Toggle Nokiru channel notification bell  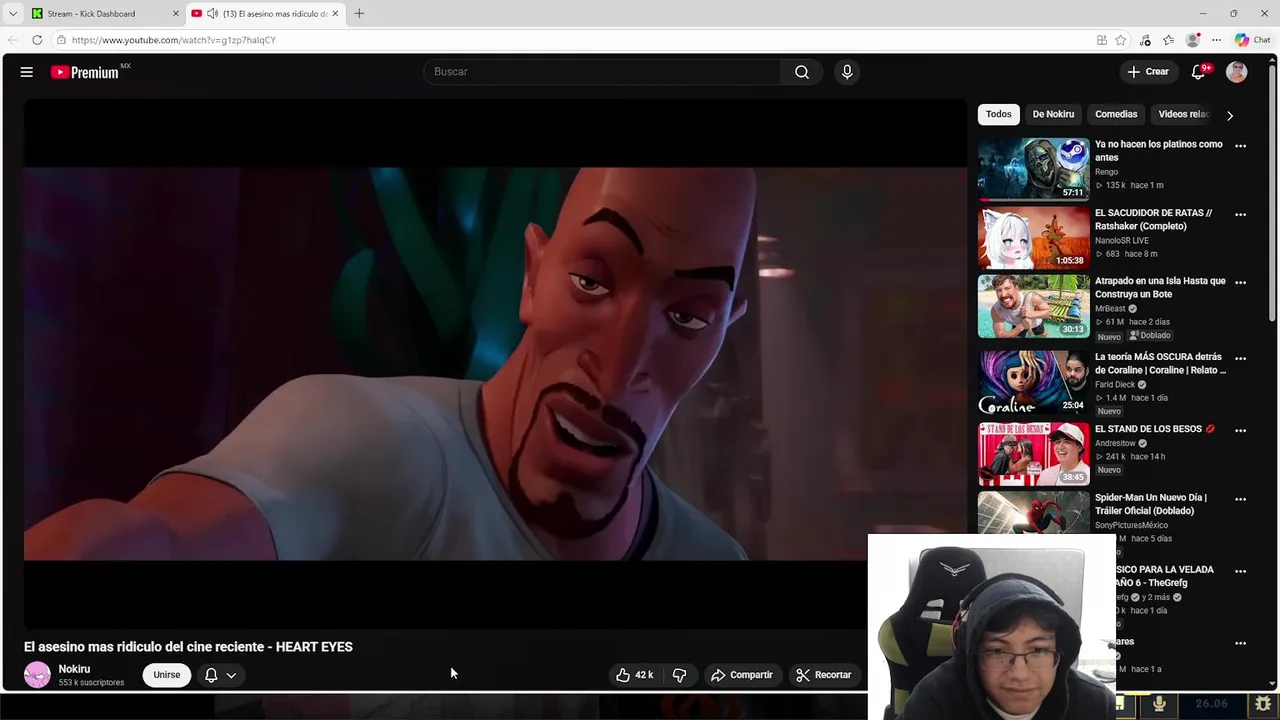point(211,675)
